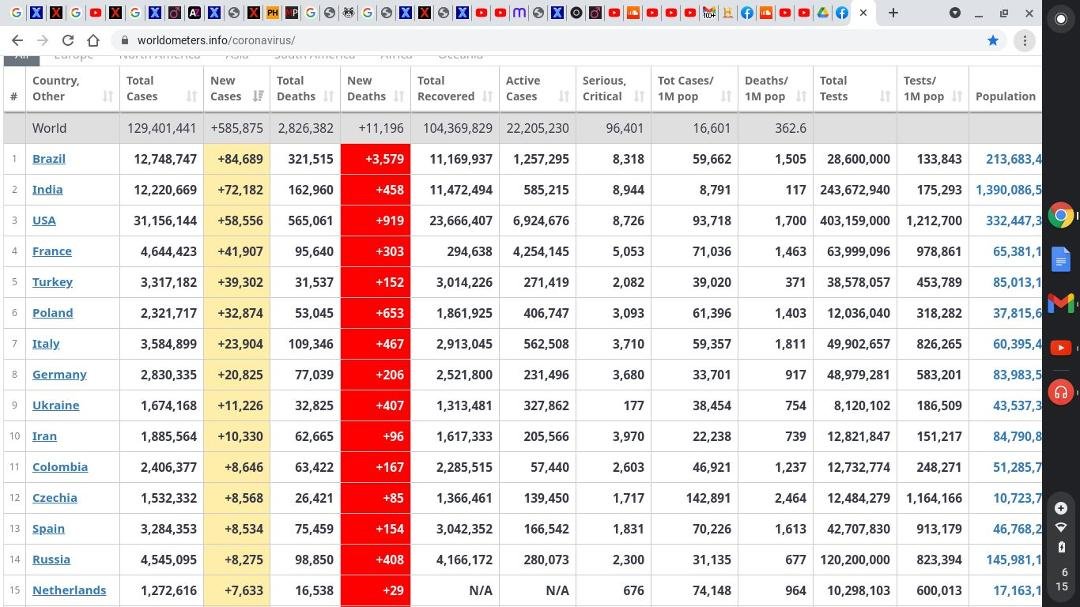Open the Colombia country link
This screenshot has height=607, width=1080.
pos(60,467)
